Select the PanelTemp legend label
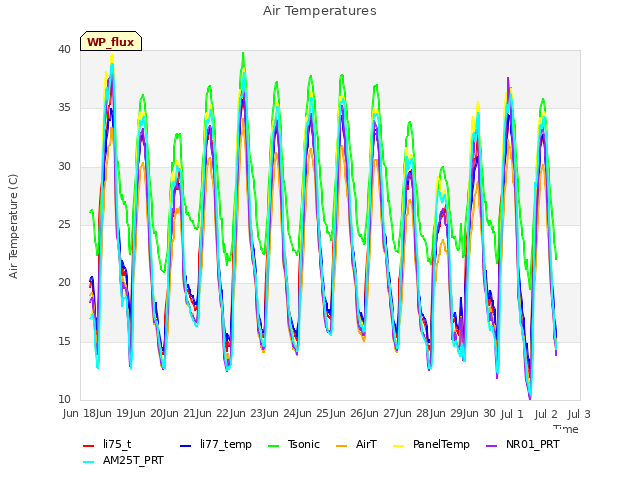The image size is (640, 480). pyautogui.click(x=441, y=444)
